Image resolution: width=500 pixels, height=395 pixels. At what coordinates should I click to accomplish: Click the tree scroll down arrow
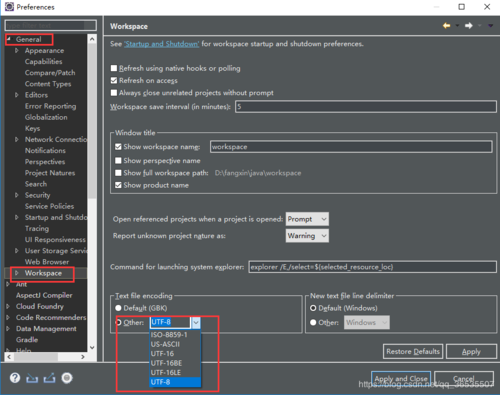pos(92,347)
